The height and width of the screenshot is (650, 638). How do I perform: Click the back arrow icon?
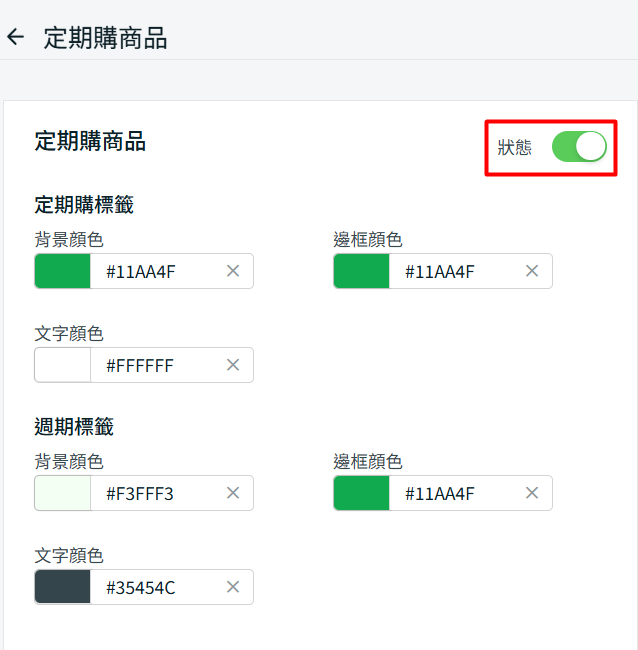point(15,38)
